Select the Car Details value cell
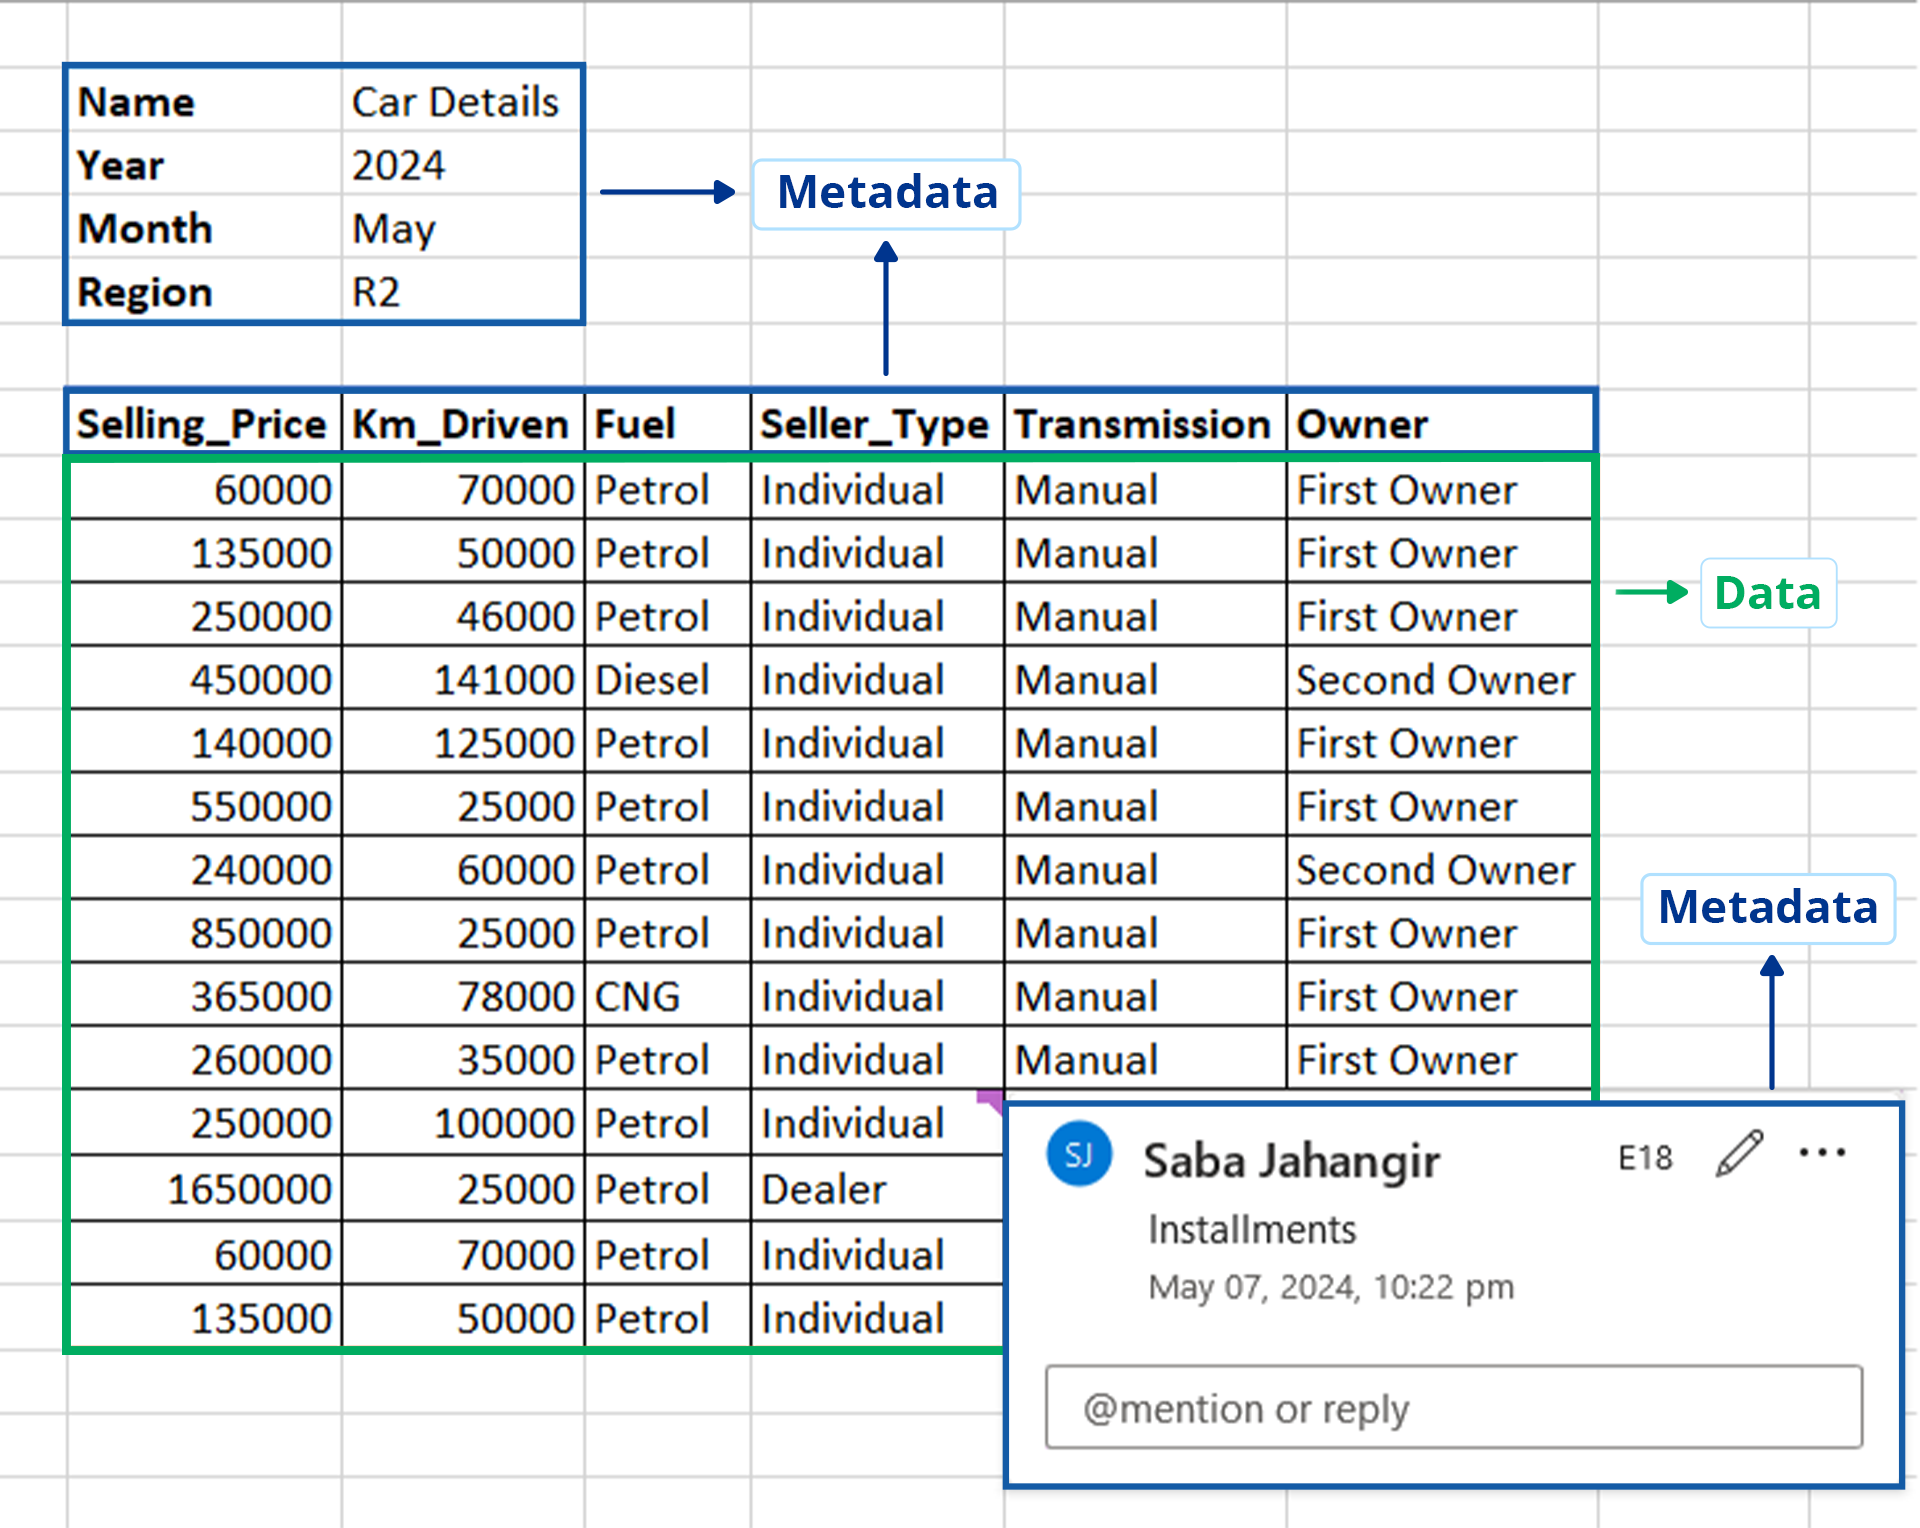Screen dimensions: 1920x1528 click(x=453, y=101)
